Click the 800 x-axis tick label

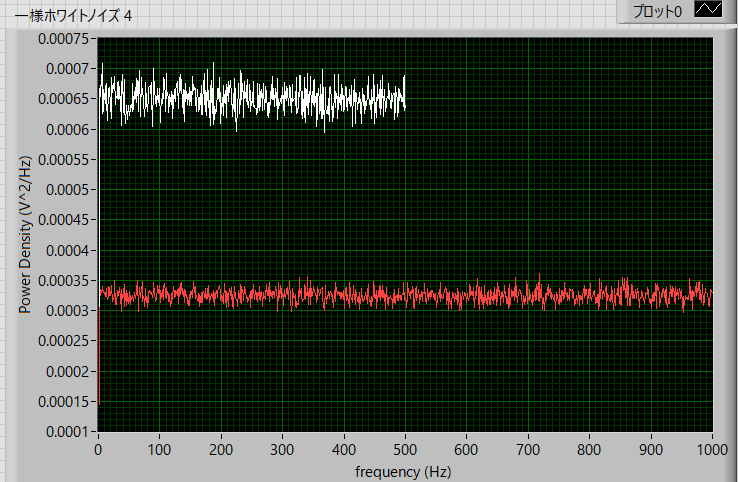pyautogui.click(x=589, y=451)
